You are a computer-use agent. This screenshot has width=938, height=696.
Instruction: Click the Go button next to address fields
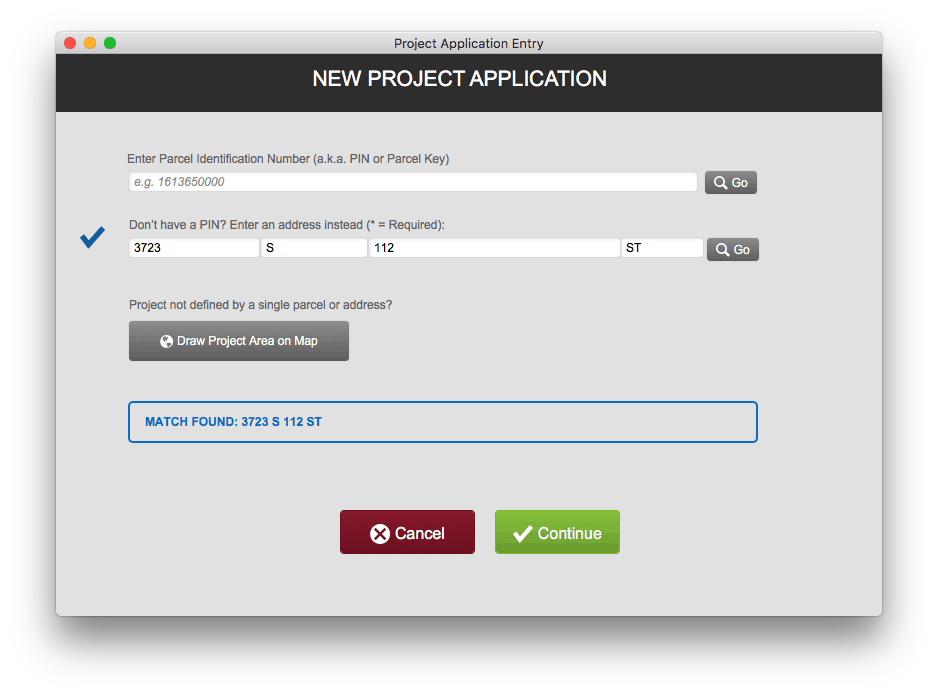point(733,250)
